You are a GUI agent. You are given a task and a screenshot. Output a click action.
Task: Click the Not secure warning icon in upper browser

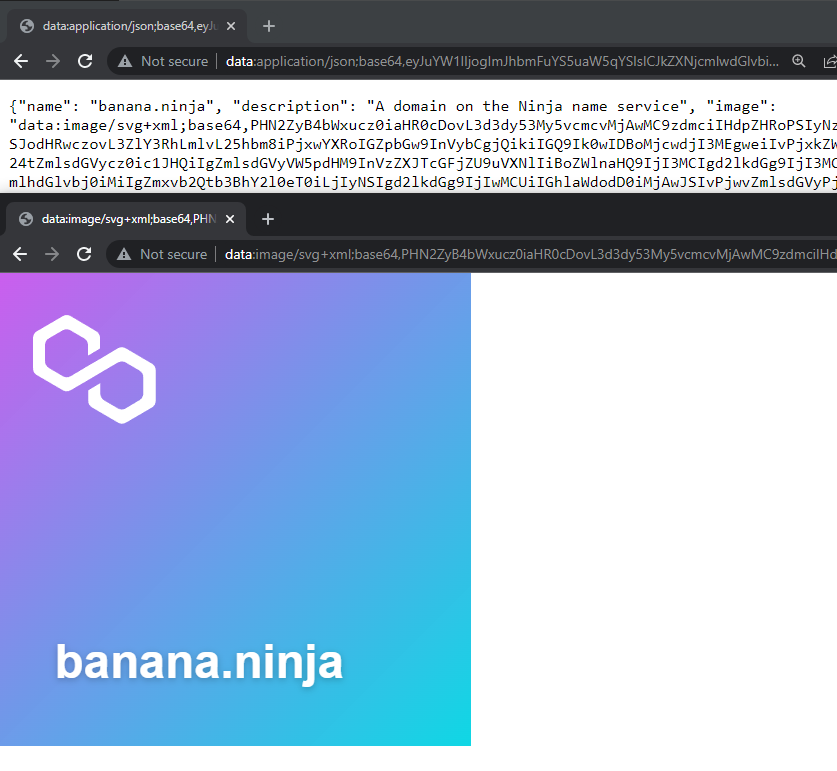(125, 61)
